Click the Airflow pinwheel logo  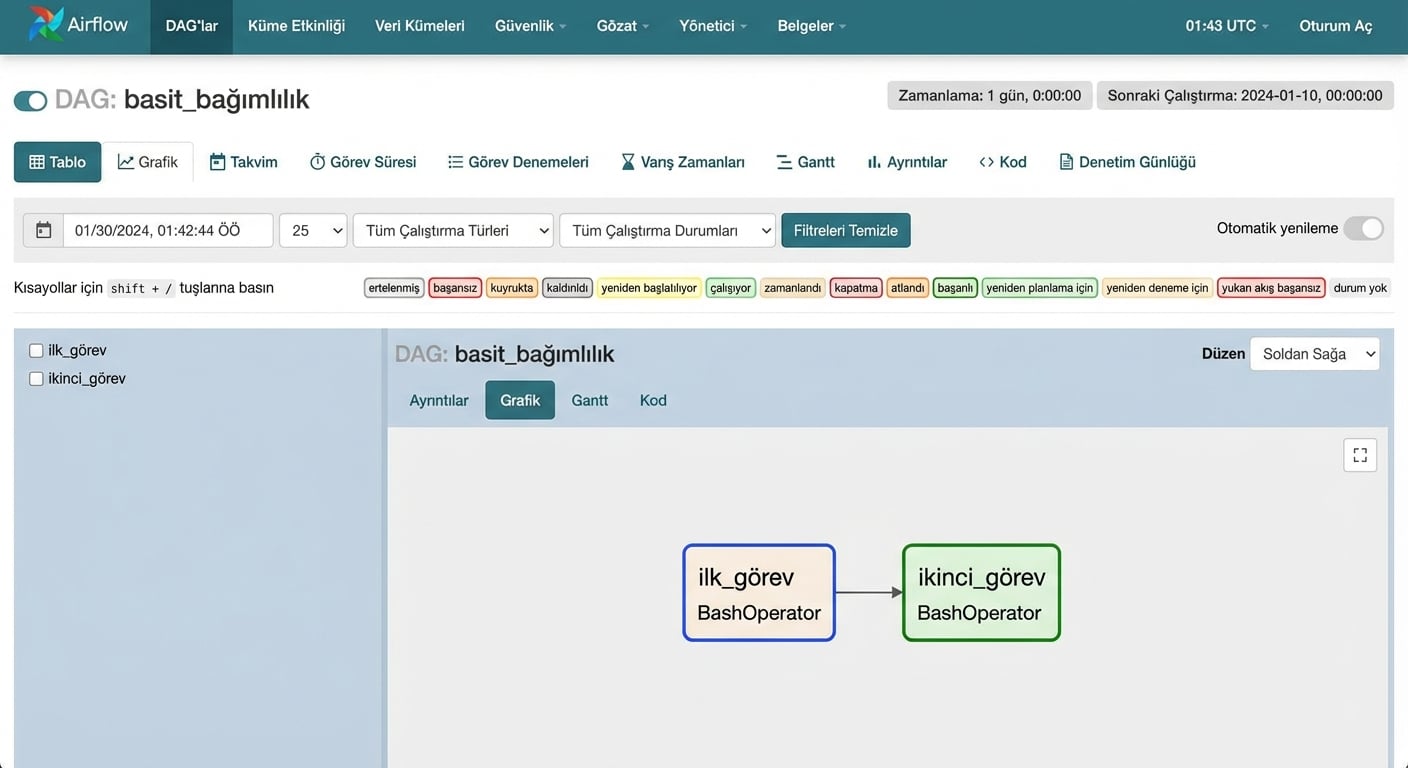[x=46, y=24]
